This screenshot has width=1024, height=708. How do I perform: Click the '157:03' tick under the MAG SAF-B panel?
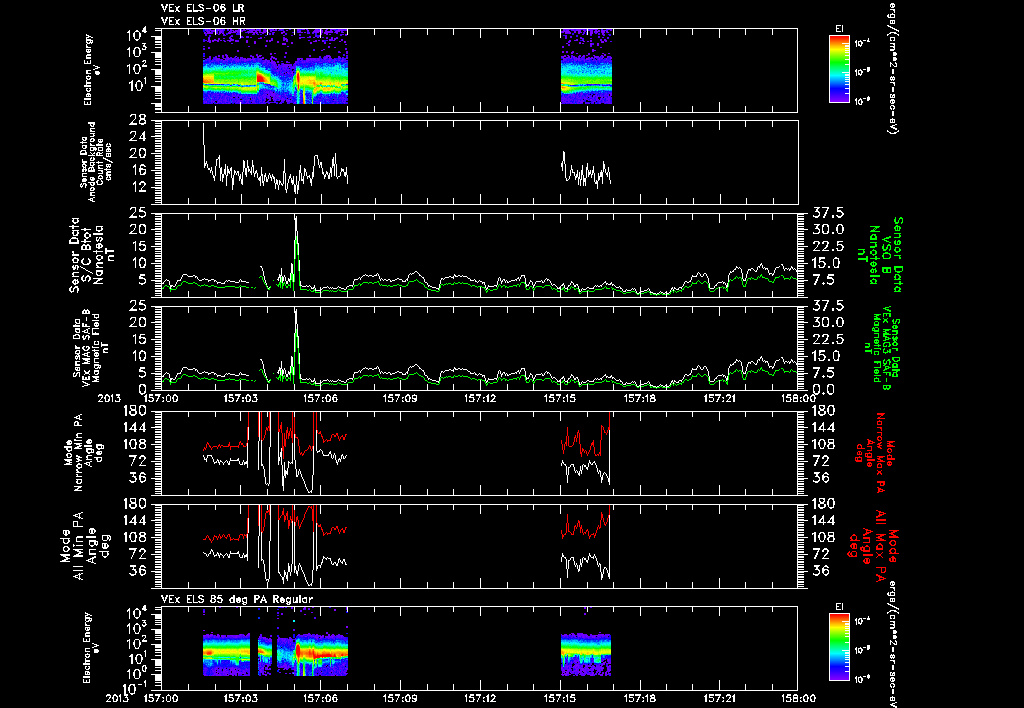240,398
